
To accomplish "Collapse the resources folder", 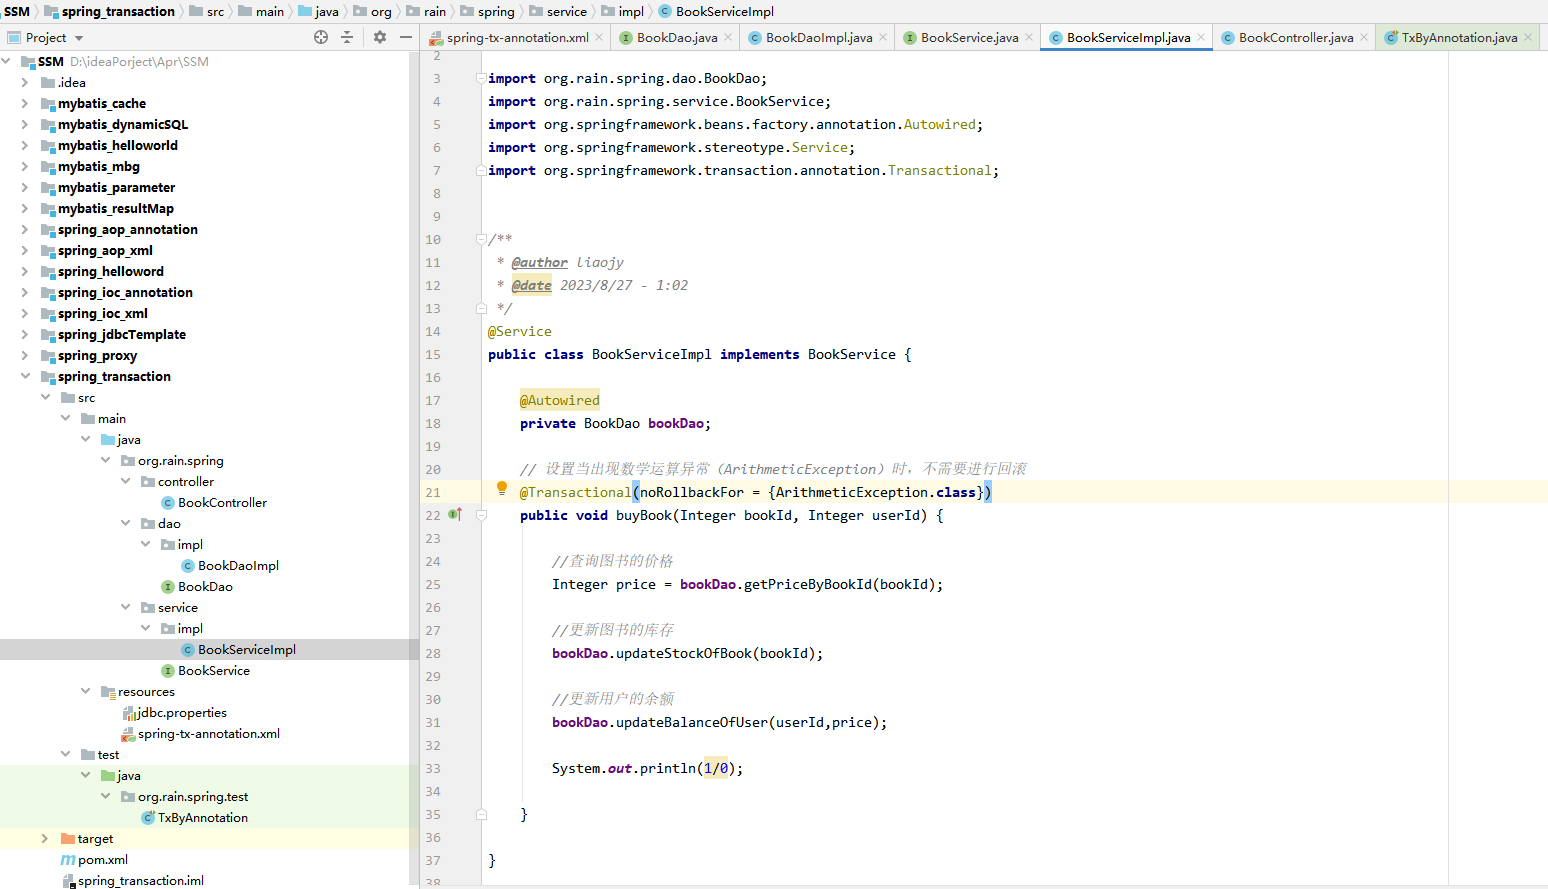I will click(x=85, y=691).
